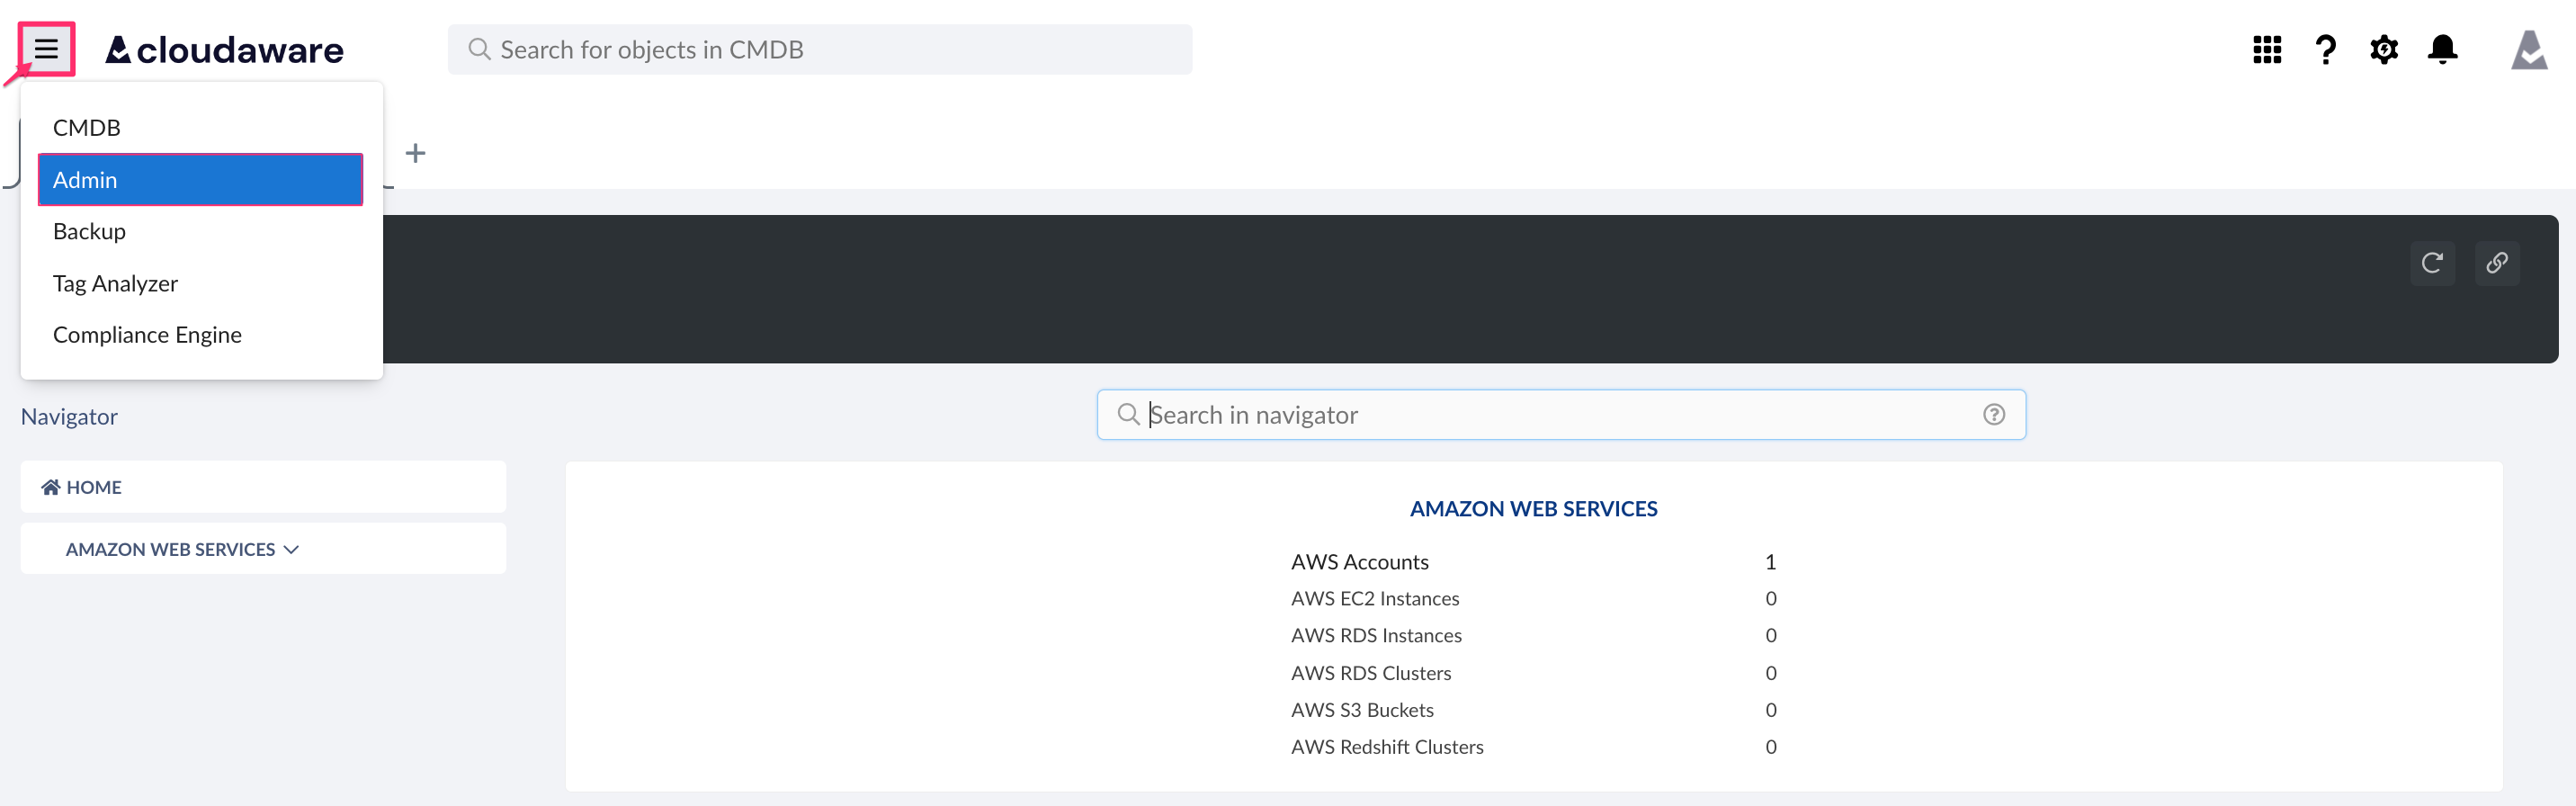Refresh the dashboard with reload icon
The width and height of the screenshot is (2576, 806).
click(2432, 263)
